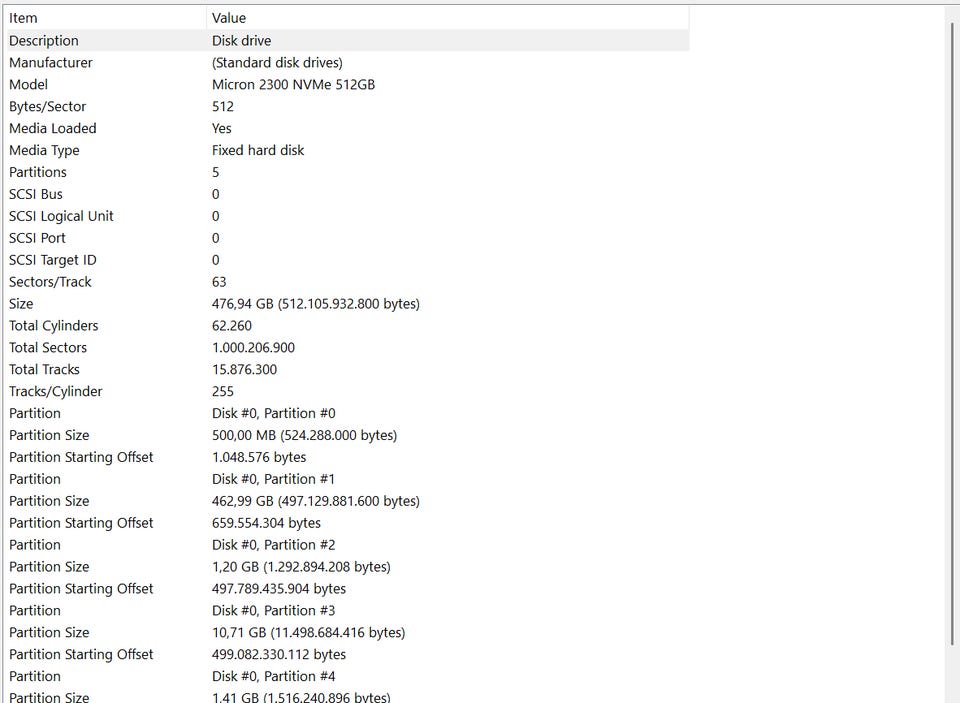Sort by the Item column header
Image resolution: width=960 pixels, height=703 pixels.
(x=106, y=18)
